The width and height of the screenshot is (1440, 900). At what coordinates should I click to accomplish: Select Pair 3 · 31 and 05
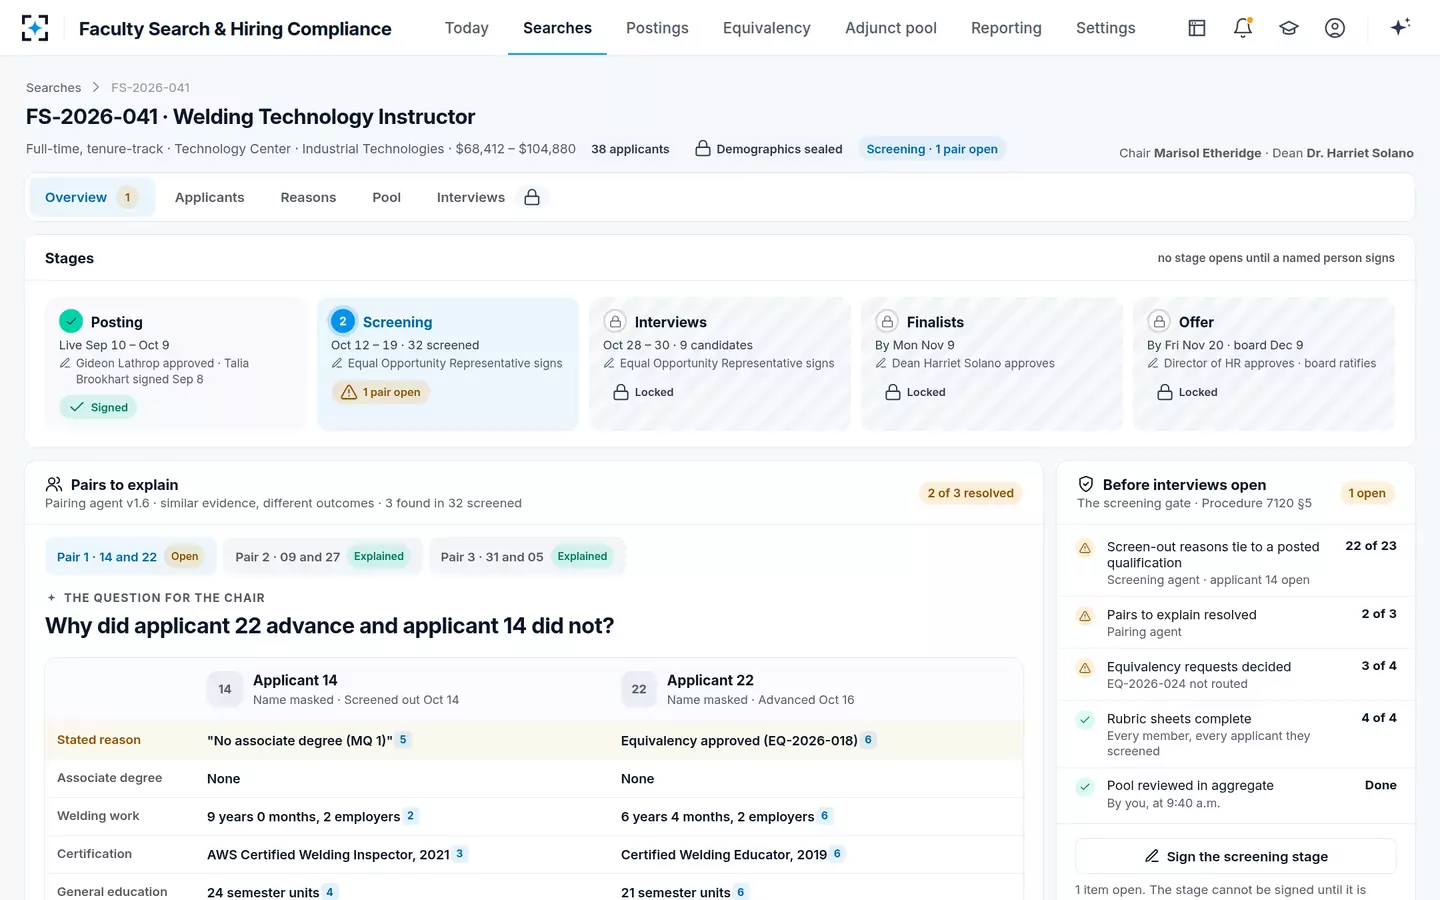[527, 557]
